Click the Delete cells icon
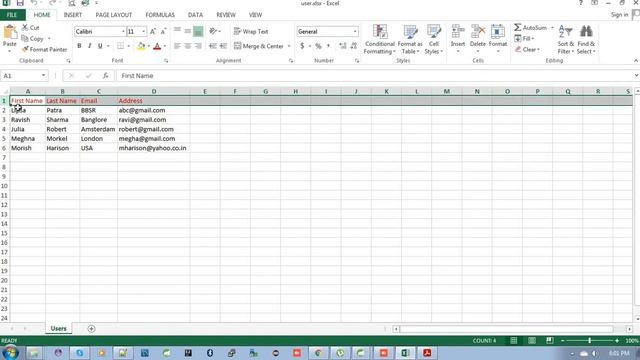The image size is (640, 360). tap(478, 32)
